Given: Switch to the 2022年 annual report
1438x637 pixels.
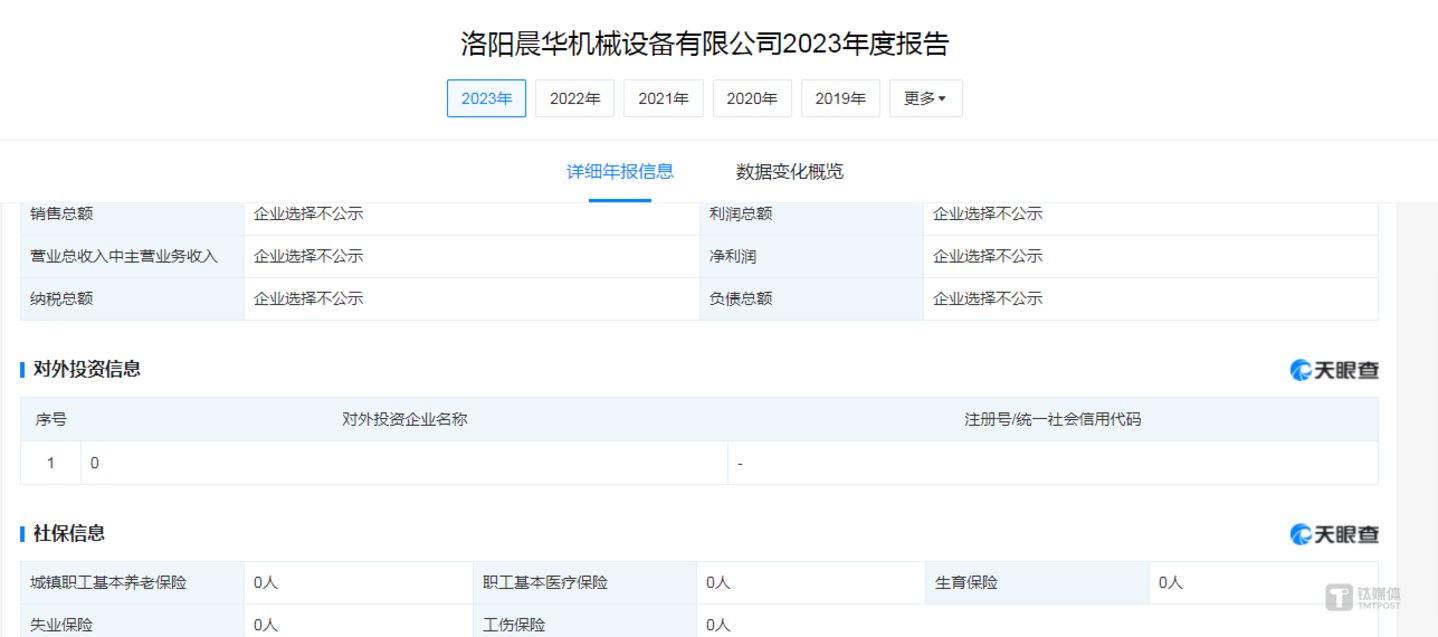Looking at the screenshot, I should (x=575, y=99).
